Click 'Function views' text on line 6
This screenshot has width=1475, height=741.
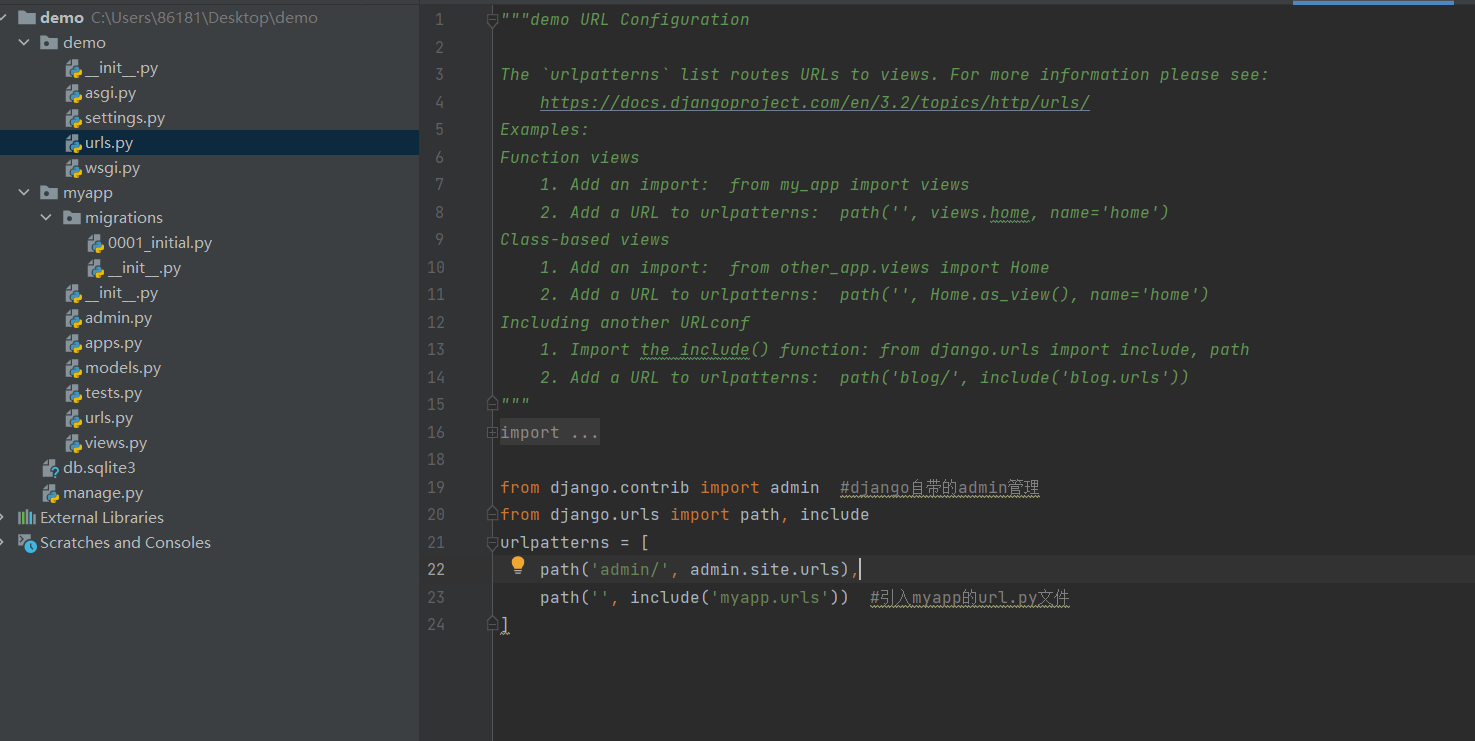pyautogui.click(x=570, y=157)
